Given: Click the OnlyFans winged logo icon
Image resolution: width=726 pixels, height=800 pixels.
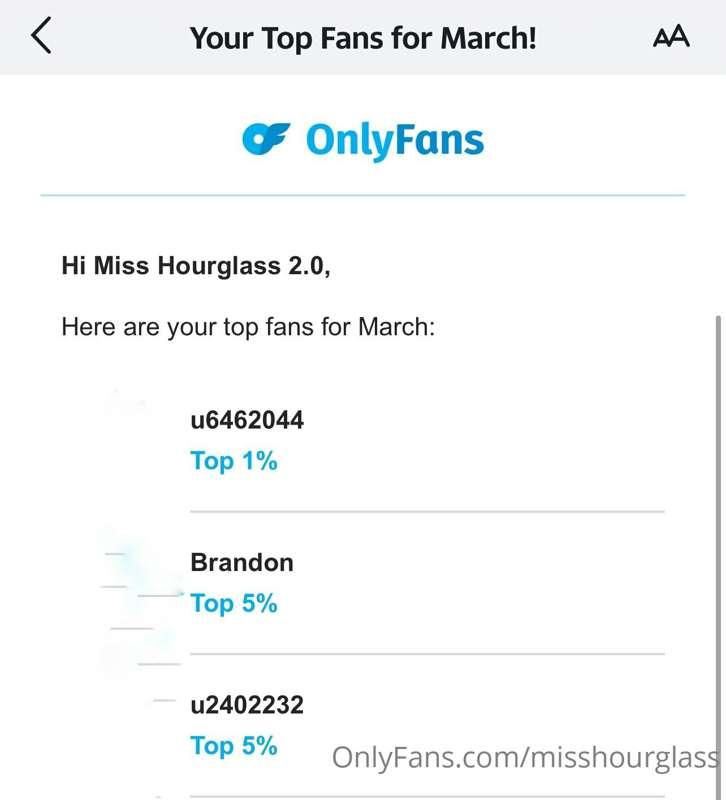Looking at the screenshot, I should point(266,139).
